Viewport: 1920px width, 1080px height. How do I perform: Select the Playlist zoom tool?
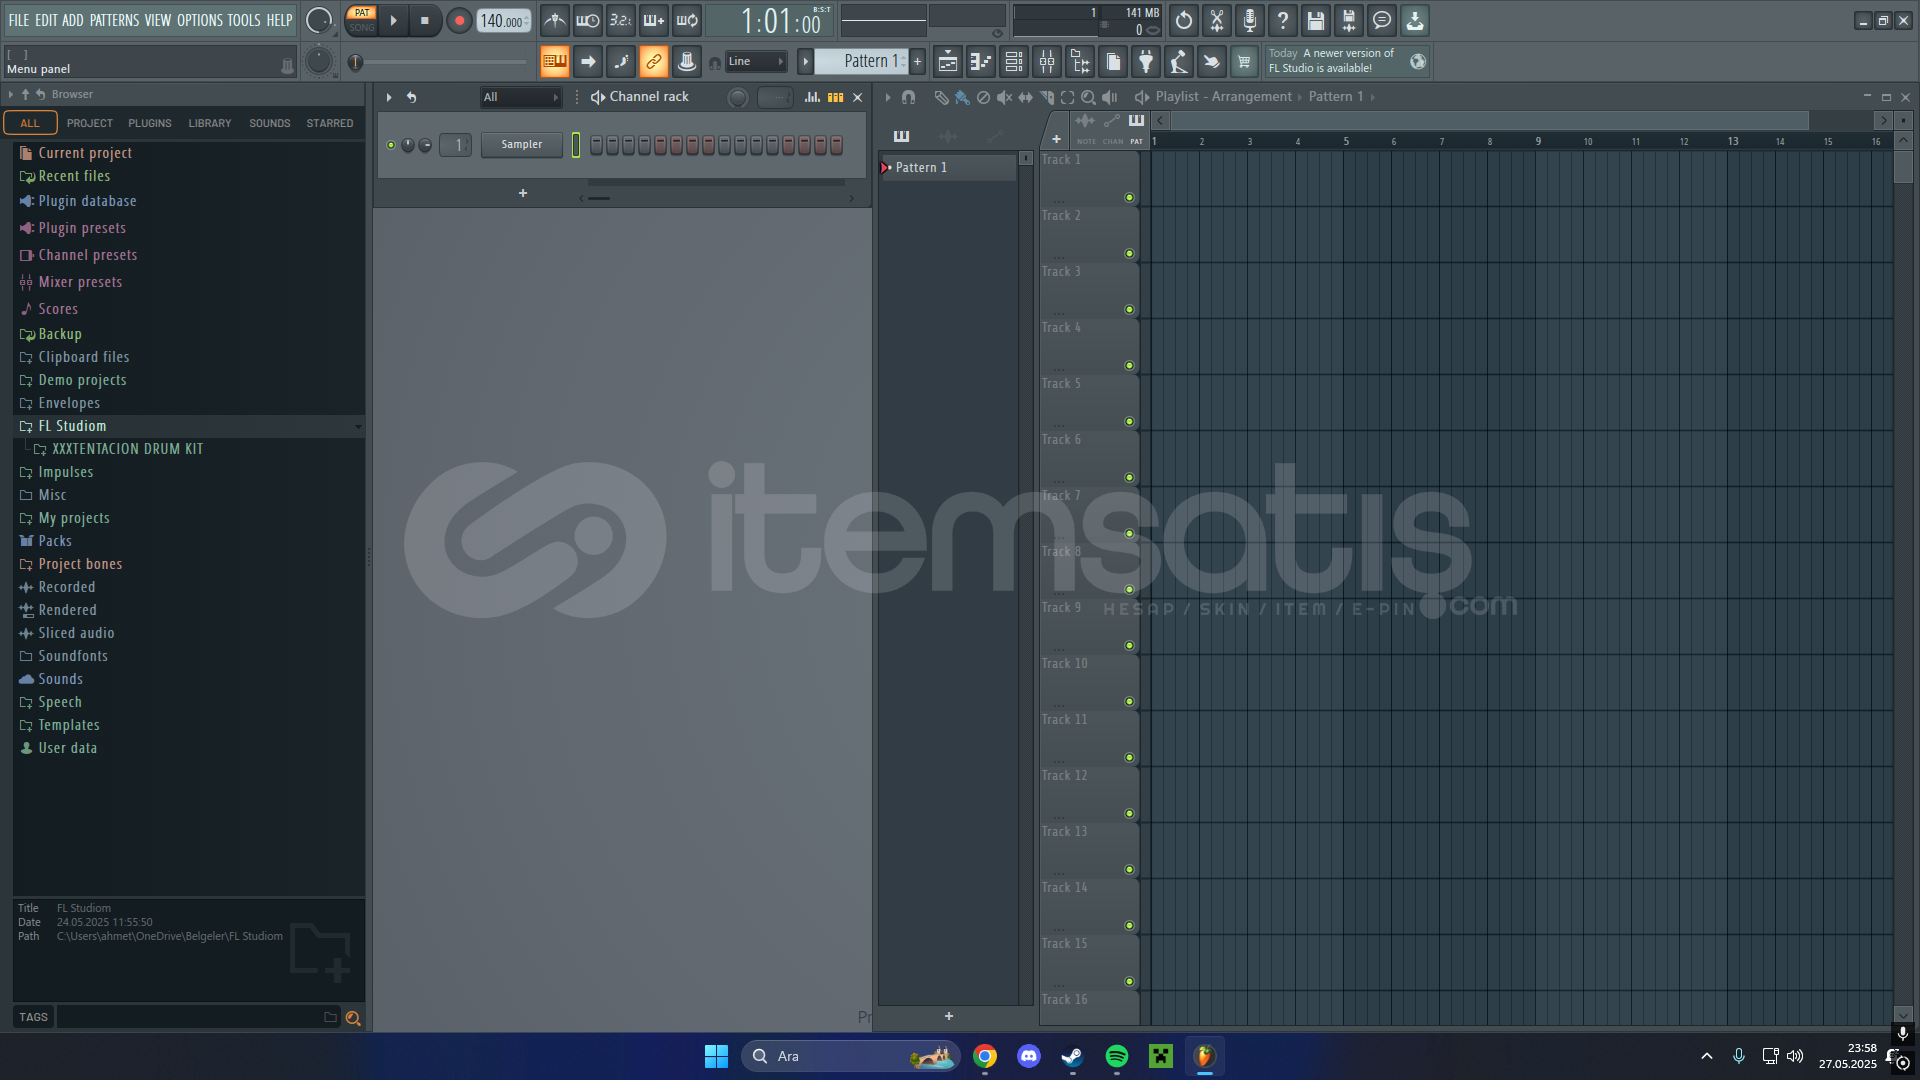1088,97
